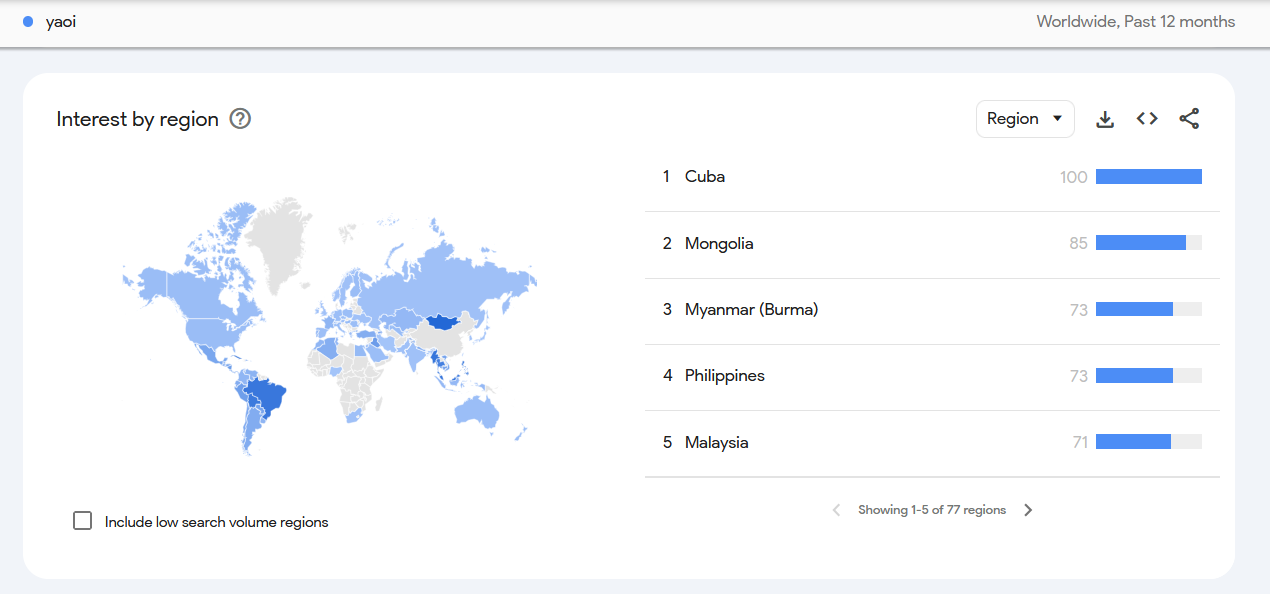Share the Interest by region chart
The image size is (1270, 594).
coord(1189,119)
